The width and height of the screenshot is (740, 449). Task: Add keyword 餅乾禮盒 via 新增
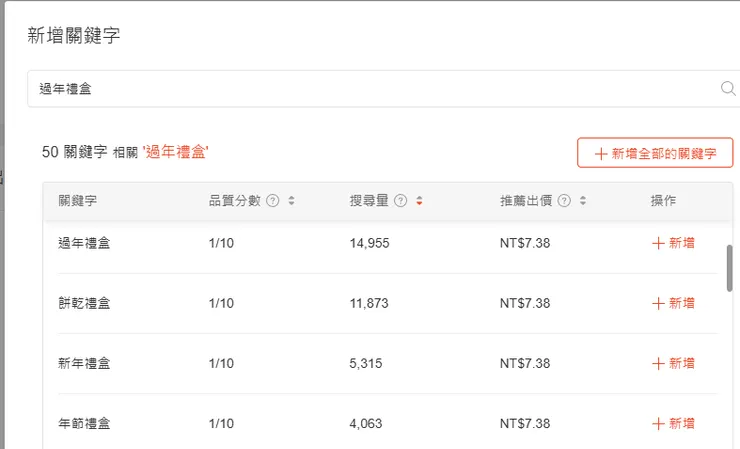tap(673, 303)
